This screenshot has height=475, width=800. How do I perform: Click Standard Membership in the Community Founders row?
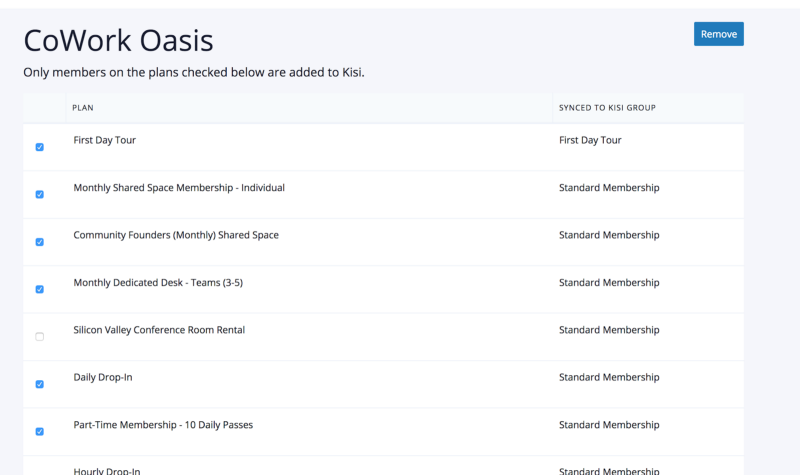coord(609,235)
